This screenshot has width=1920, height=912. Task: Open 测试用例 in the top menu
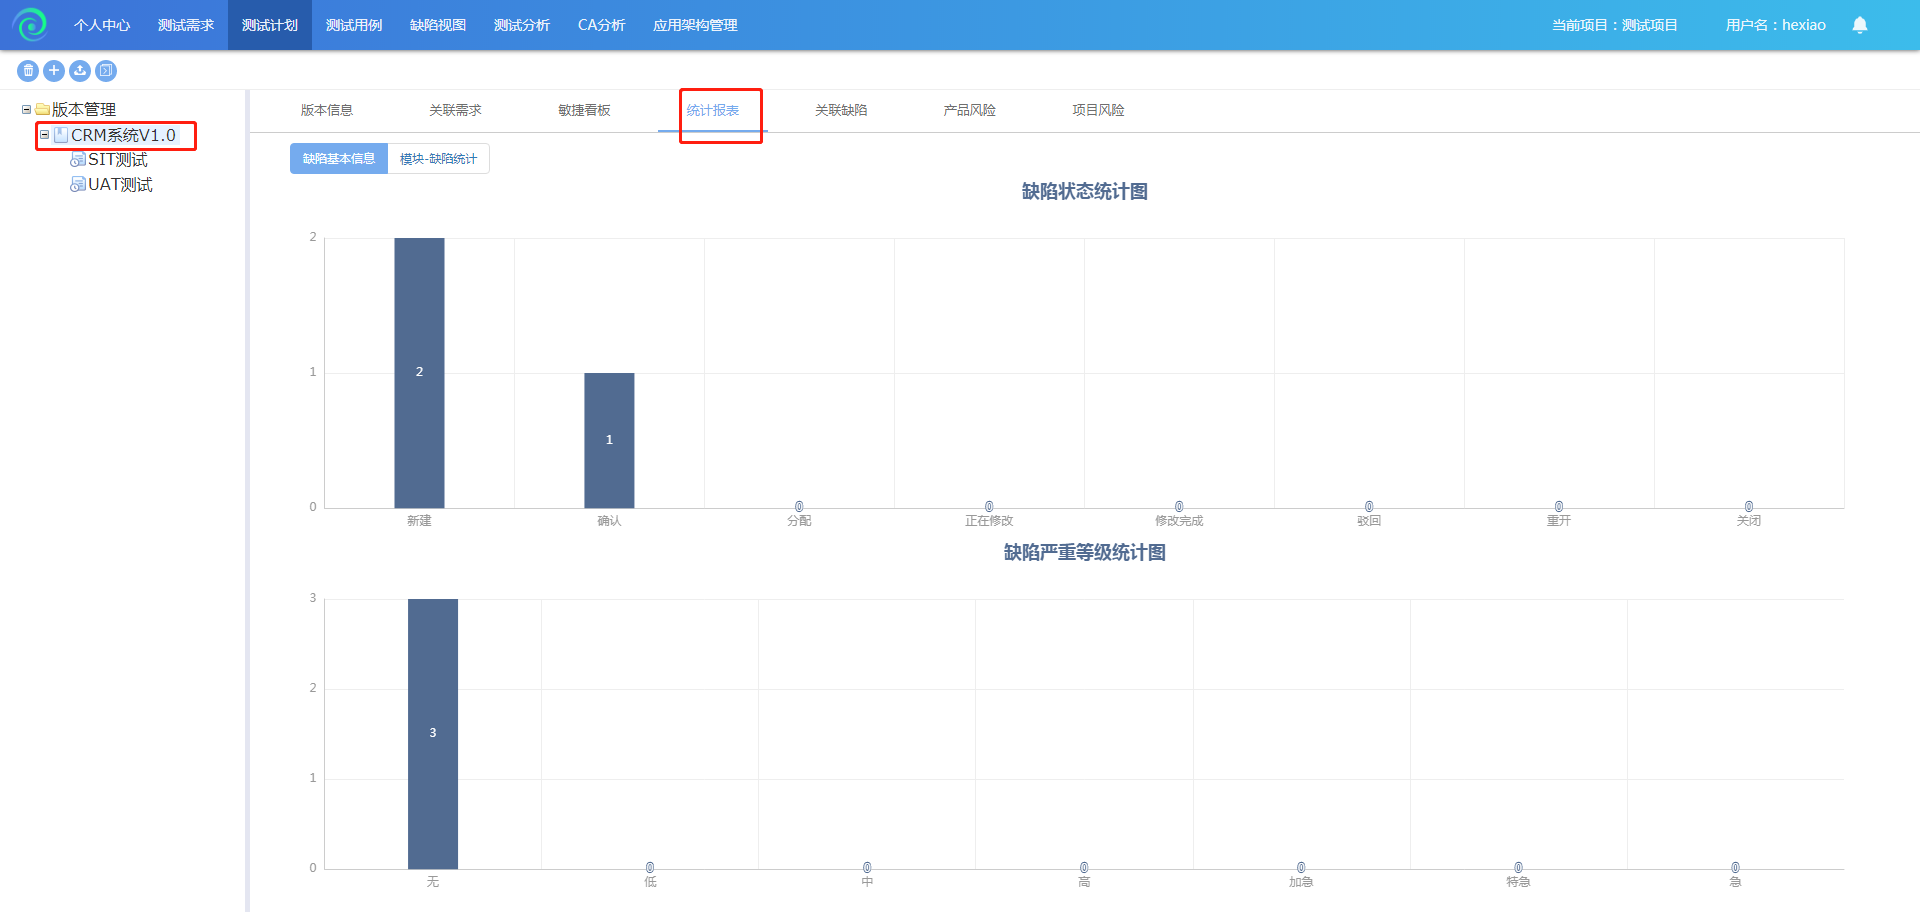click(354, 25)
